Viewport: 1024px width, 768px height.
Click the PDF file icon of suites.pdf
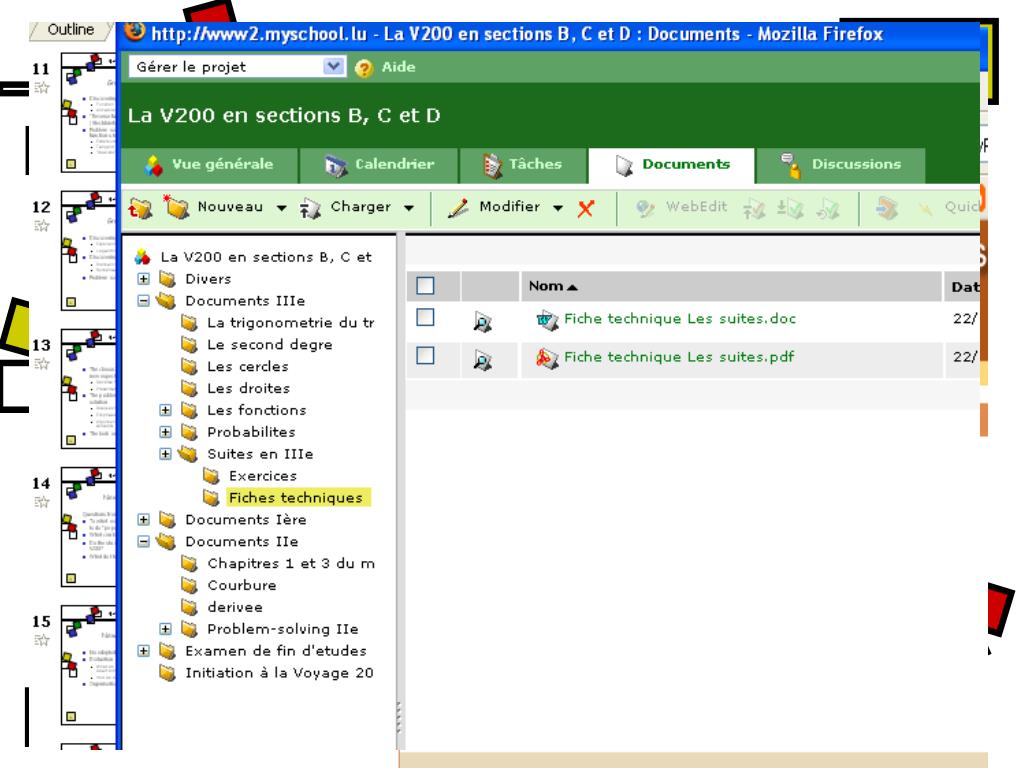[x=547, y=358]
